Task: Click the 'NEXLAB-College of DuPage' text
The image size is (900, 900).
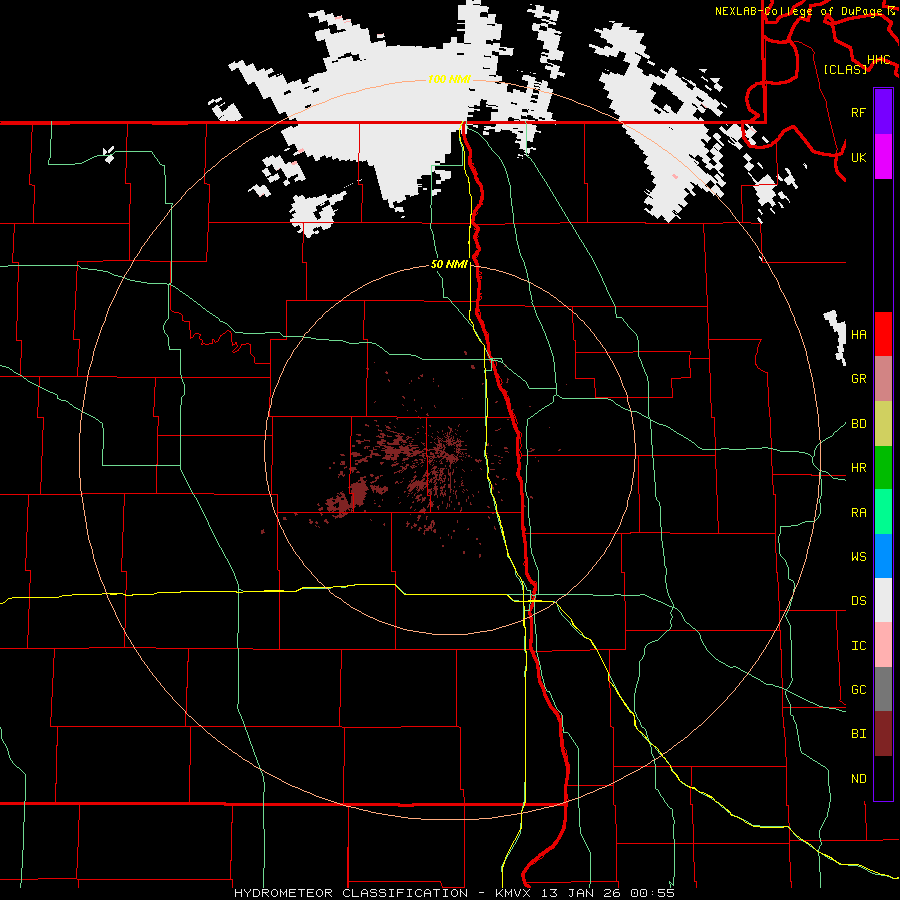Action: click(800, 11)
